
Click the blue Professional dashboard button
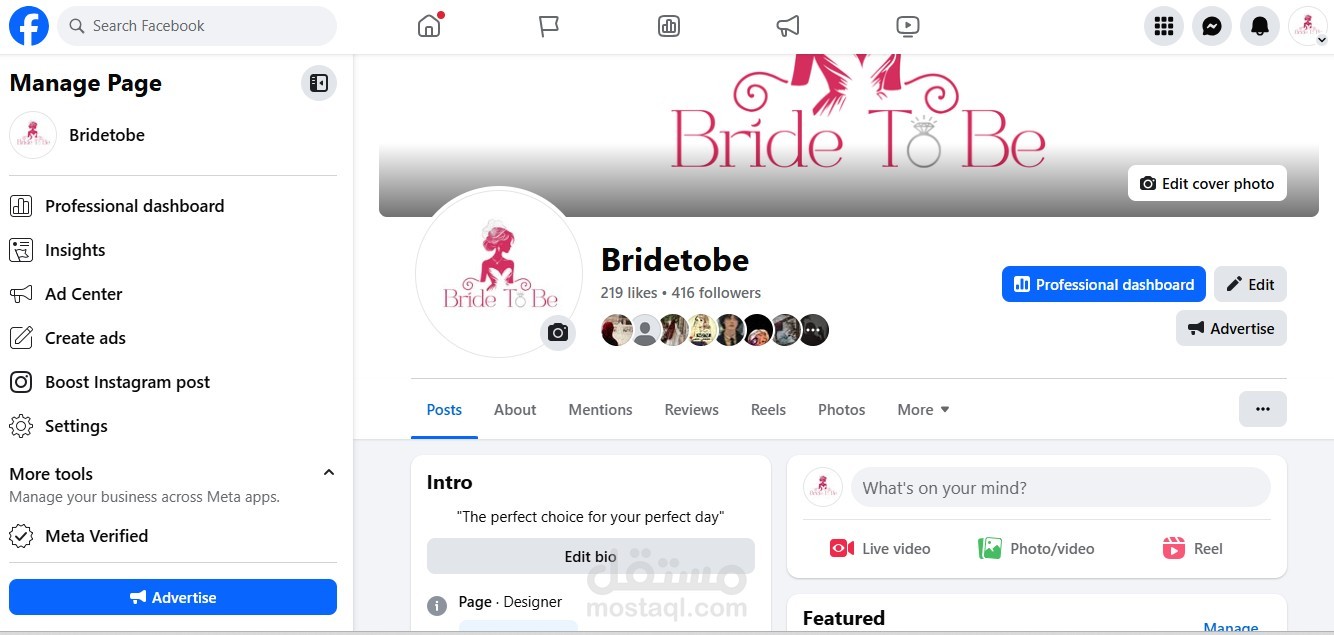click(x=1104, y=285)
